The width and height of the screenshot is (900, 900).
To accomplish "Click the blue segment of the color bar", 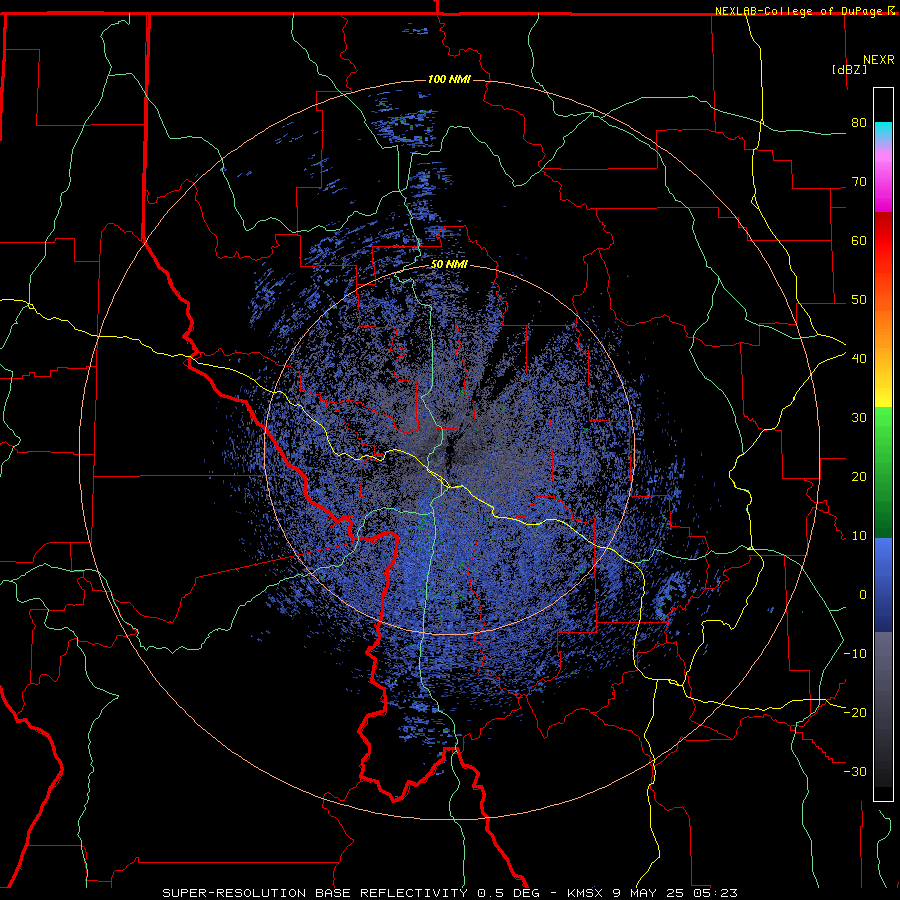I will tap(883, 585).
